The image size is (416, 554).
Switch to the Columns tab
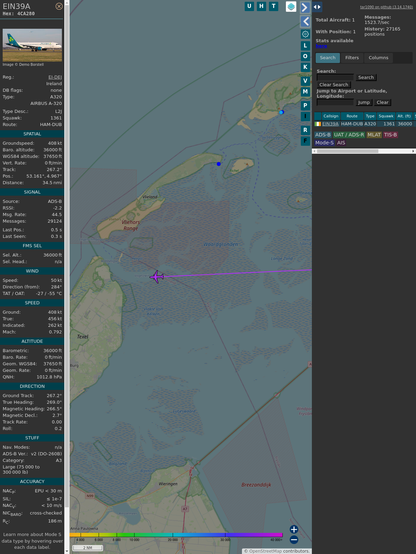point(378,58)
